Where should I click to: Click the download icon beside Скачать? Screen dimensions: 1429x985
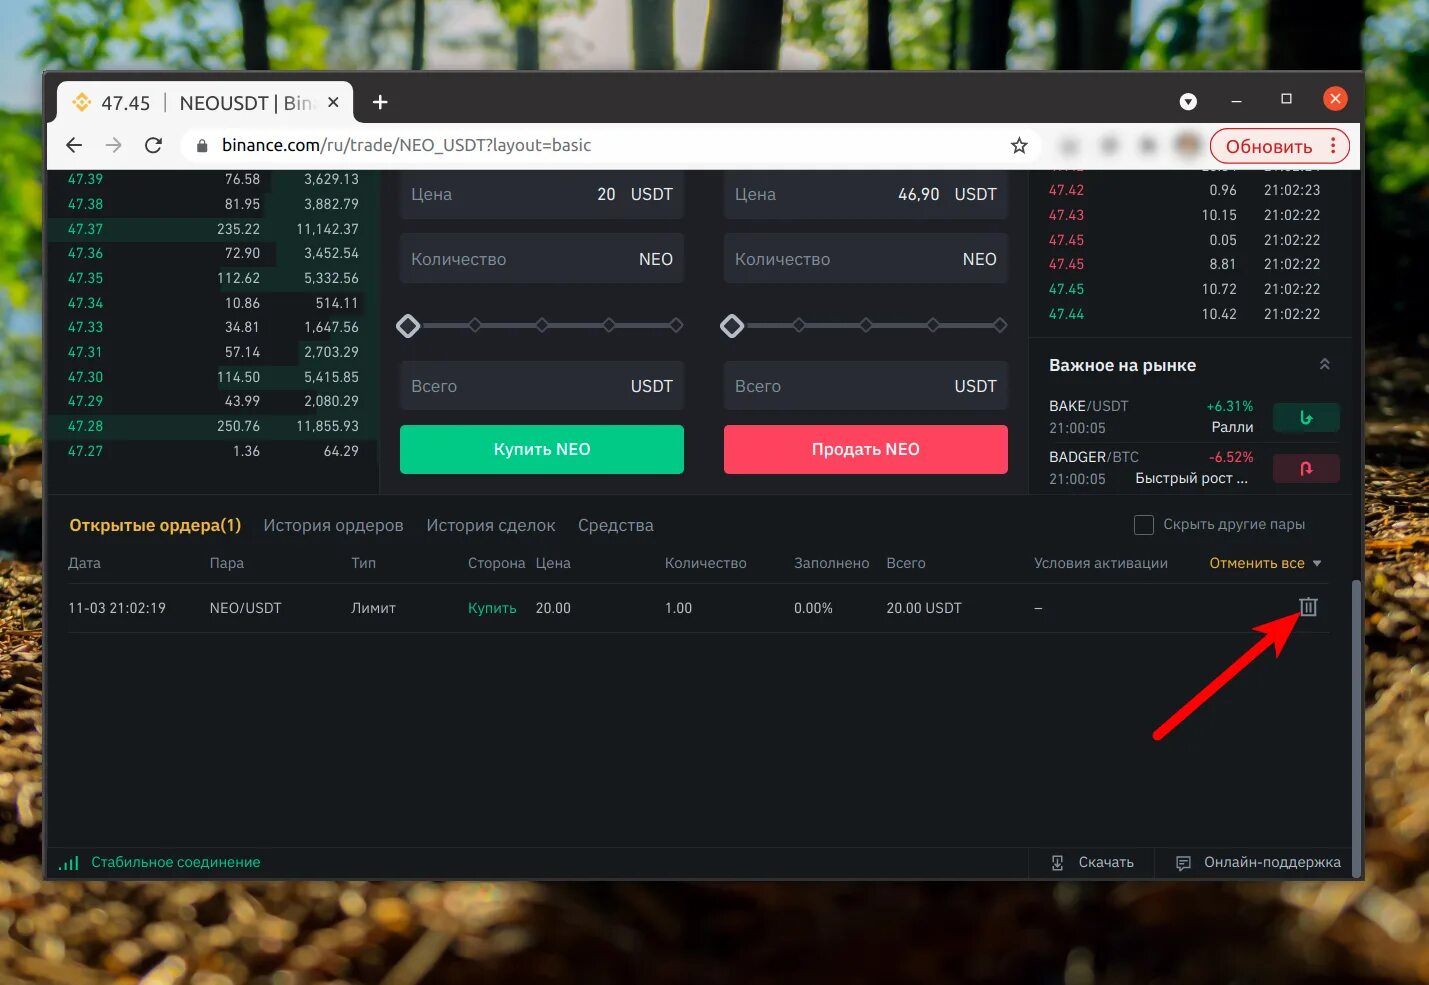coord(1057,862)
